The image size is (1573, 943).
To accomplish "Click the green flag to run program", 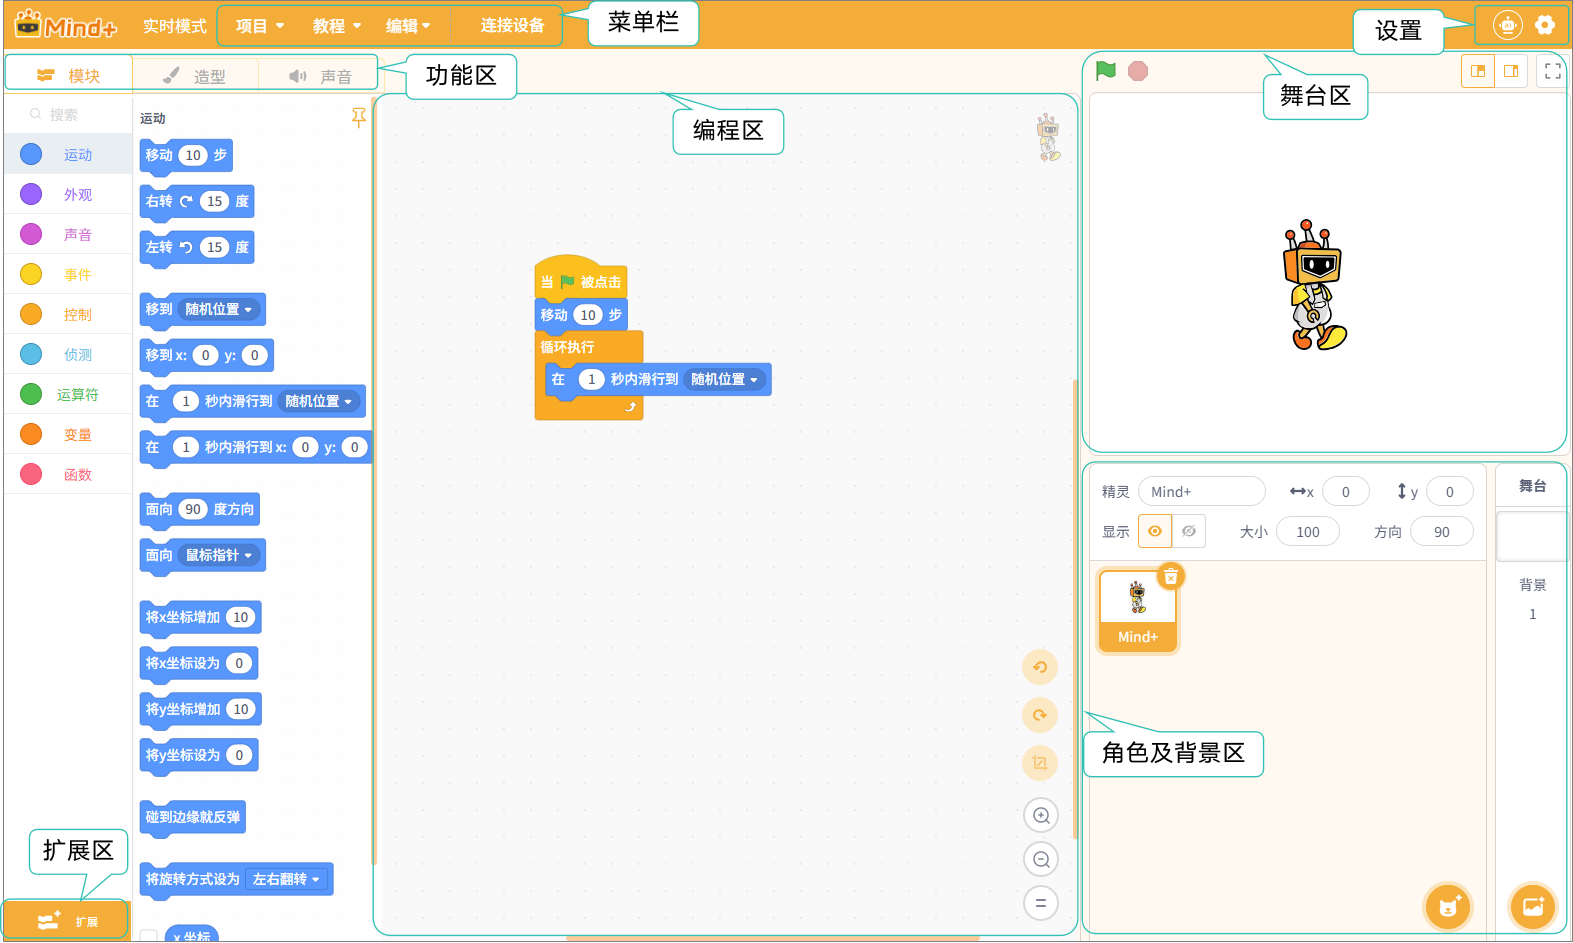I will (1105, 71).
